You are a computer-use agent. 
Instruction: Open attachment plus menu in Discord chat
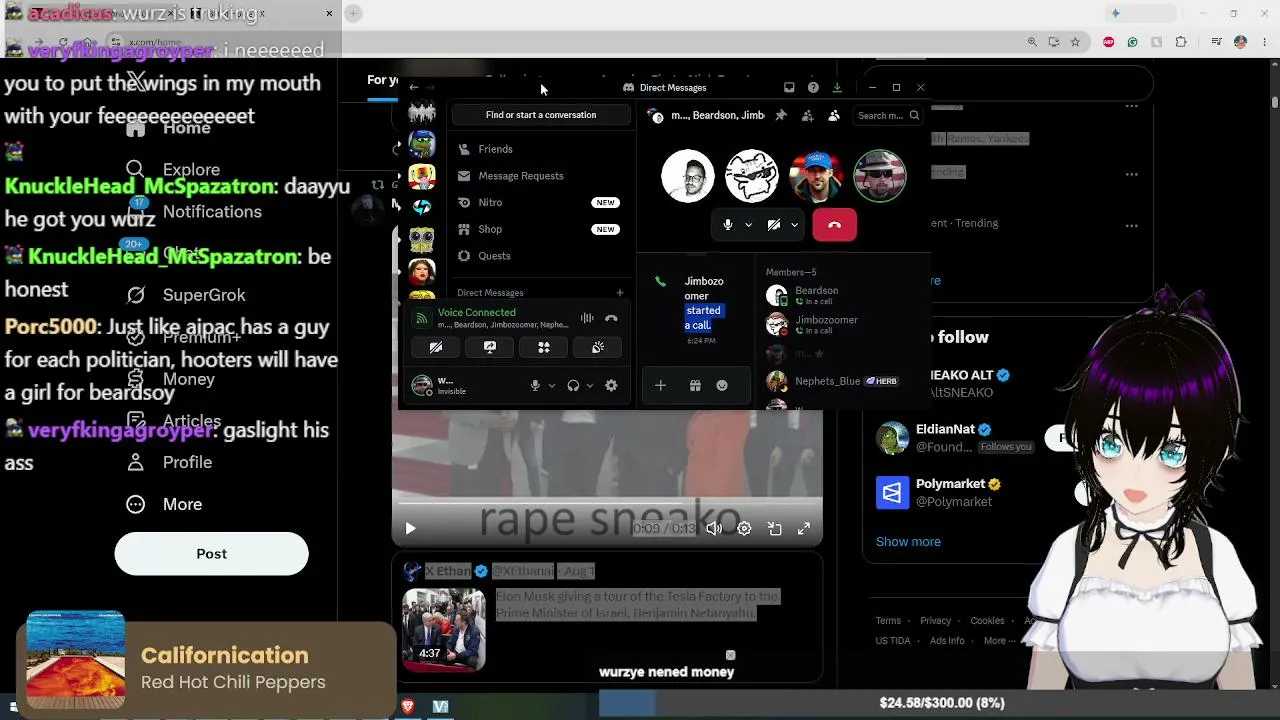660,385
